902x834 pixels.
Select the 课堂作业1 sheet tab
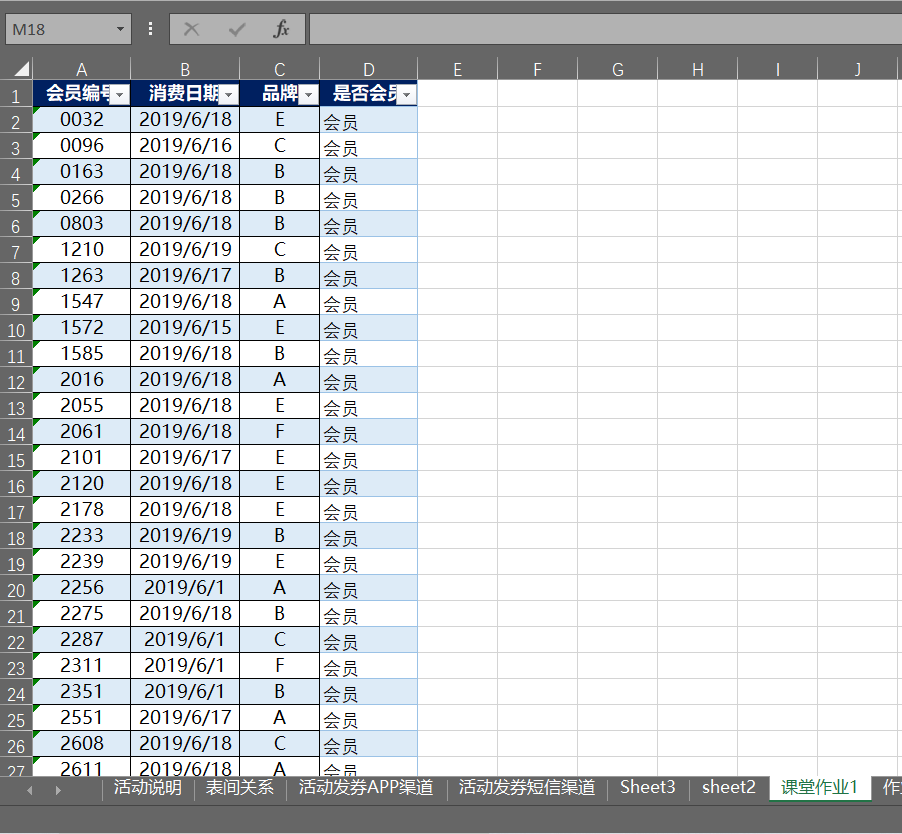click(x=819, y=787)
